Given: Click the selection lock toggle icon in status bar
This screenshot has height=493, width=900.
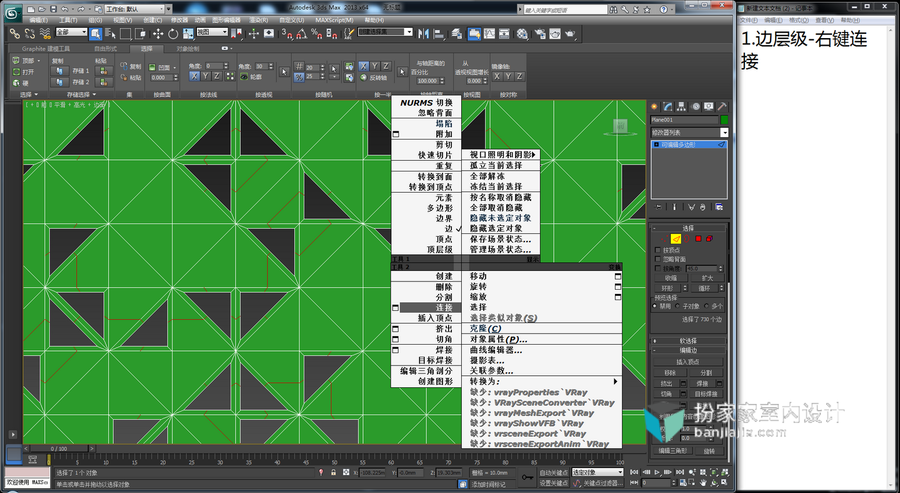Looking at the screenshot, I should coord(333,472).
